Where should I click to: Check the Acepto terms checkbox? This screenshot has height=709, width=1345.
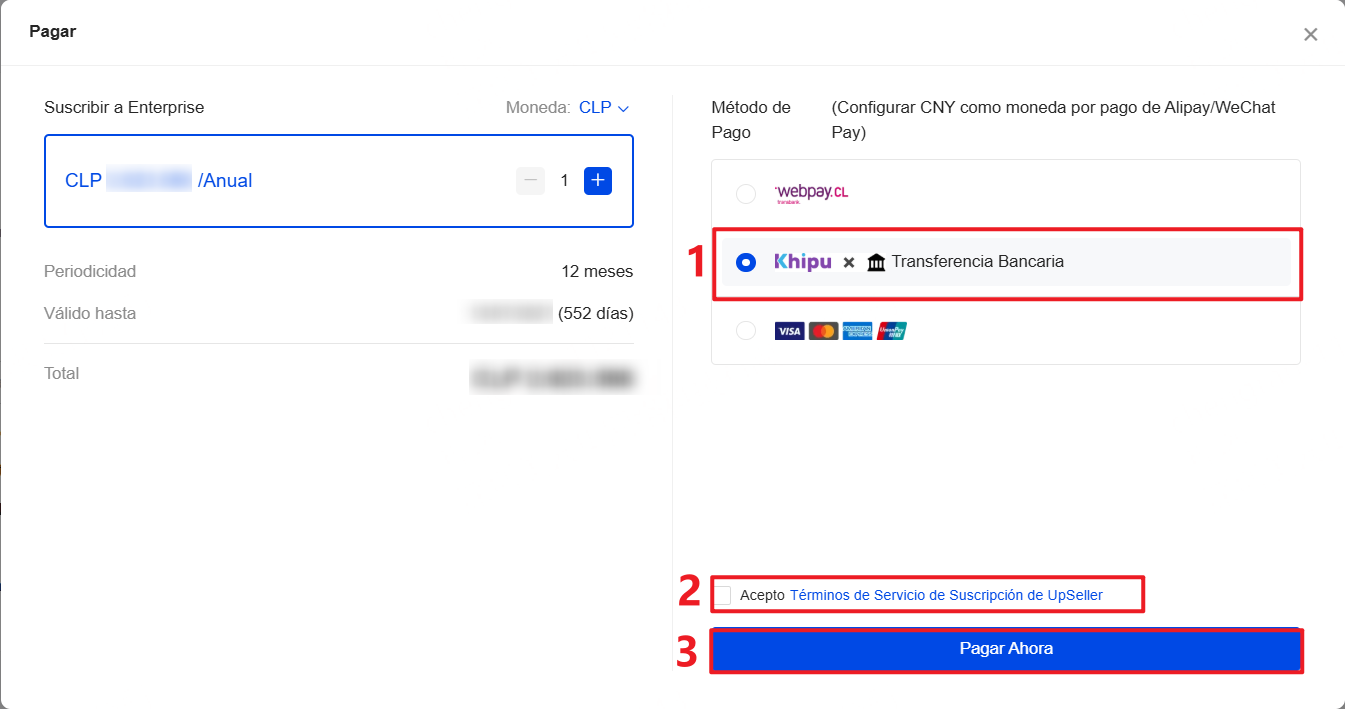click(x=723, y=594)
